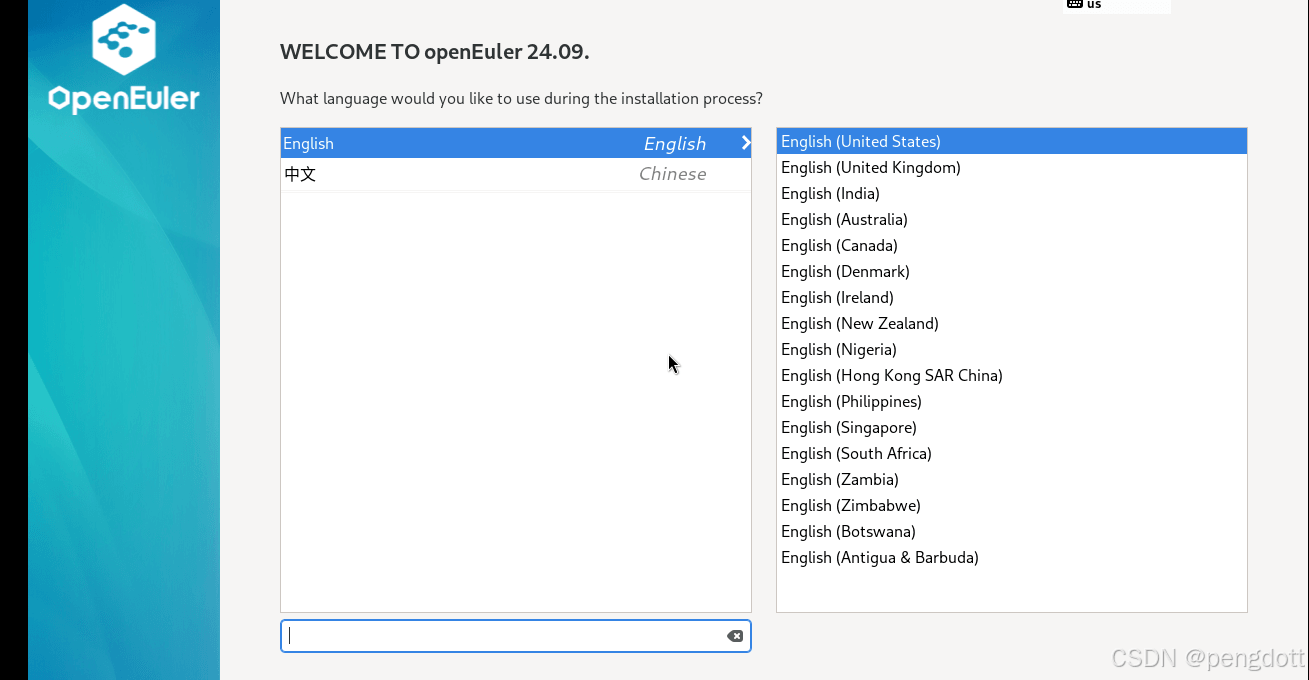The image size is (1309, 680).
Task: Choose English (Australia) locale
Action: coord(1012,219)
